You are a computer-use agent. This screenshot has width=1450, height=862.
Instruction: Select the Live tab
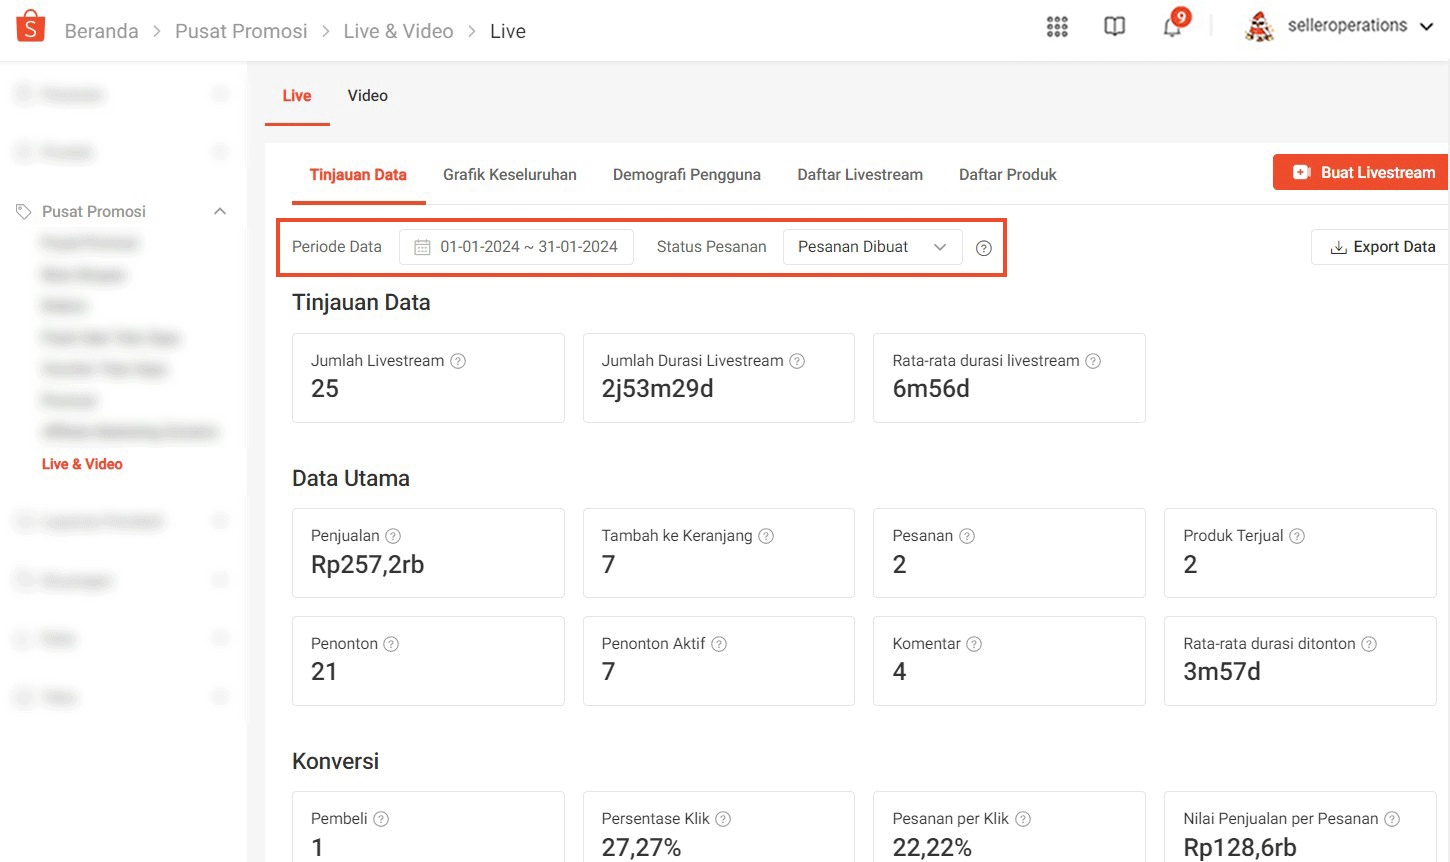[x=297, y=96]
